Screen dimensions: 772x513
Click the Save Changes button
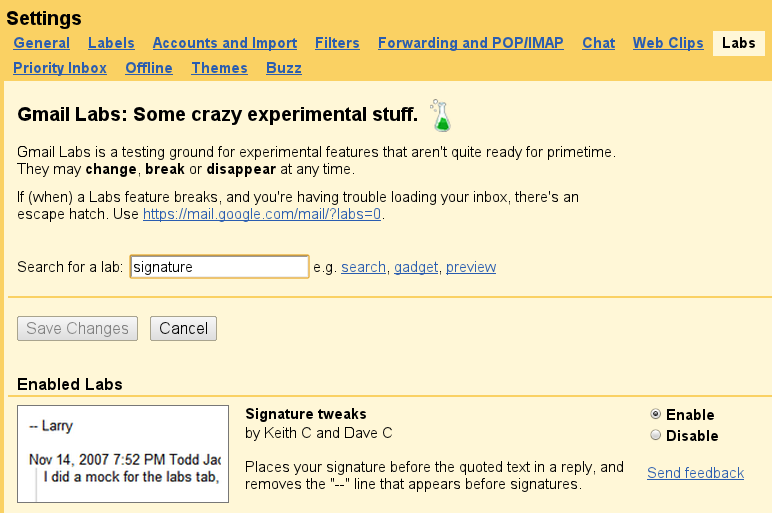pyautogui.click(x=77, y=328)
